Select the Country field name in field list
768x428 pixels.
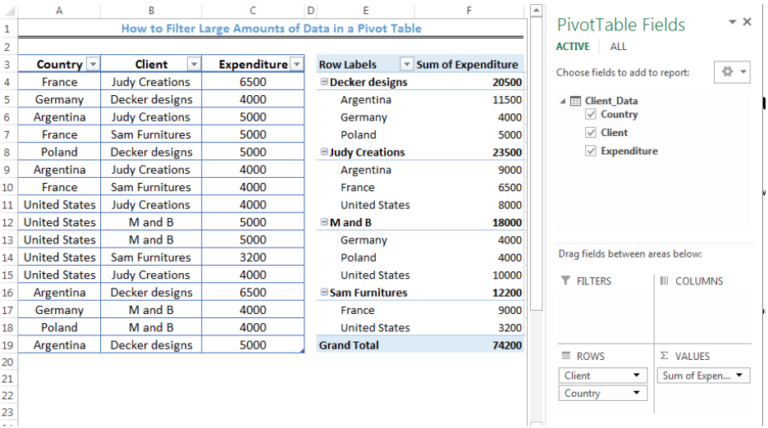click(619, 114)
